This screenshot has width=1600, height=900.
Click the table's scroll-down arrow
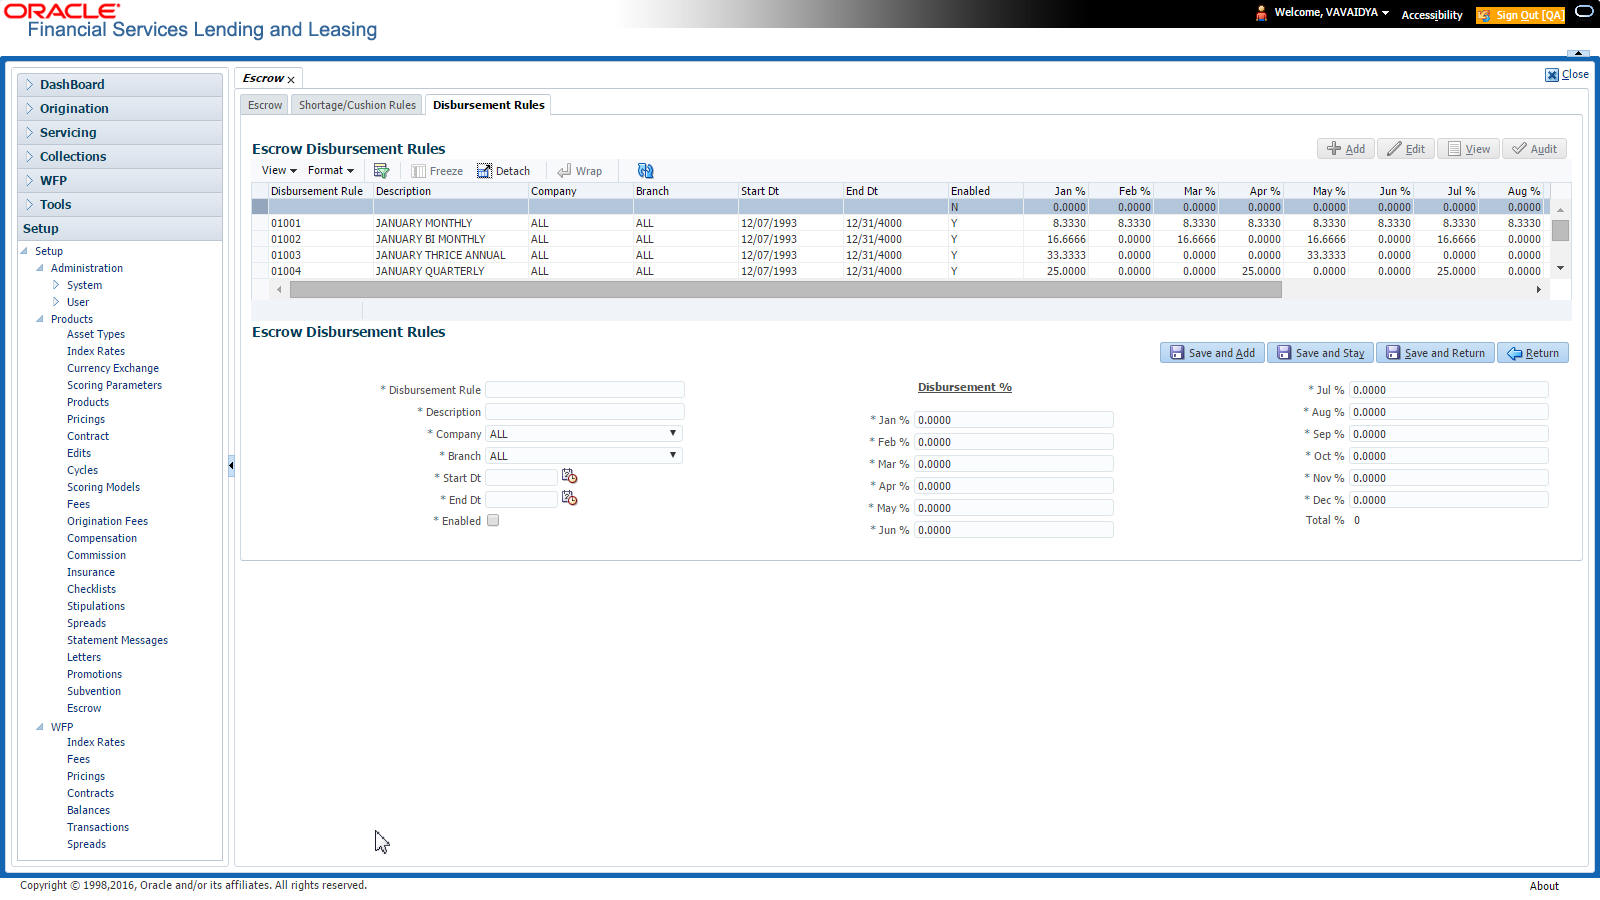(1560, 269)
